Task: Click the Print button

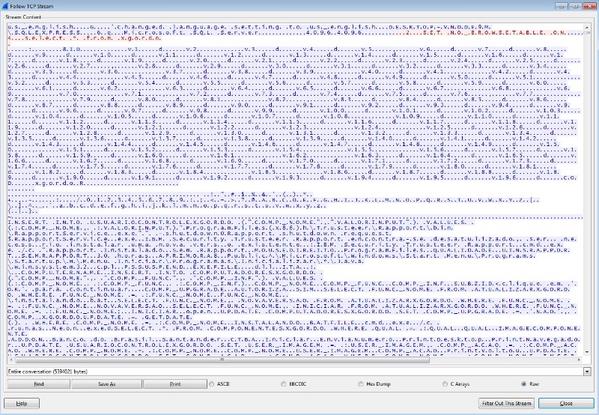Action: (x=175, y=384)
